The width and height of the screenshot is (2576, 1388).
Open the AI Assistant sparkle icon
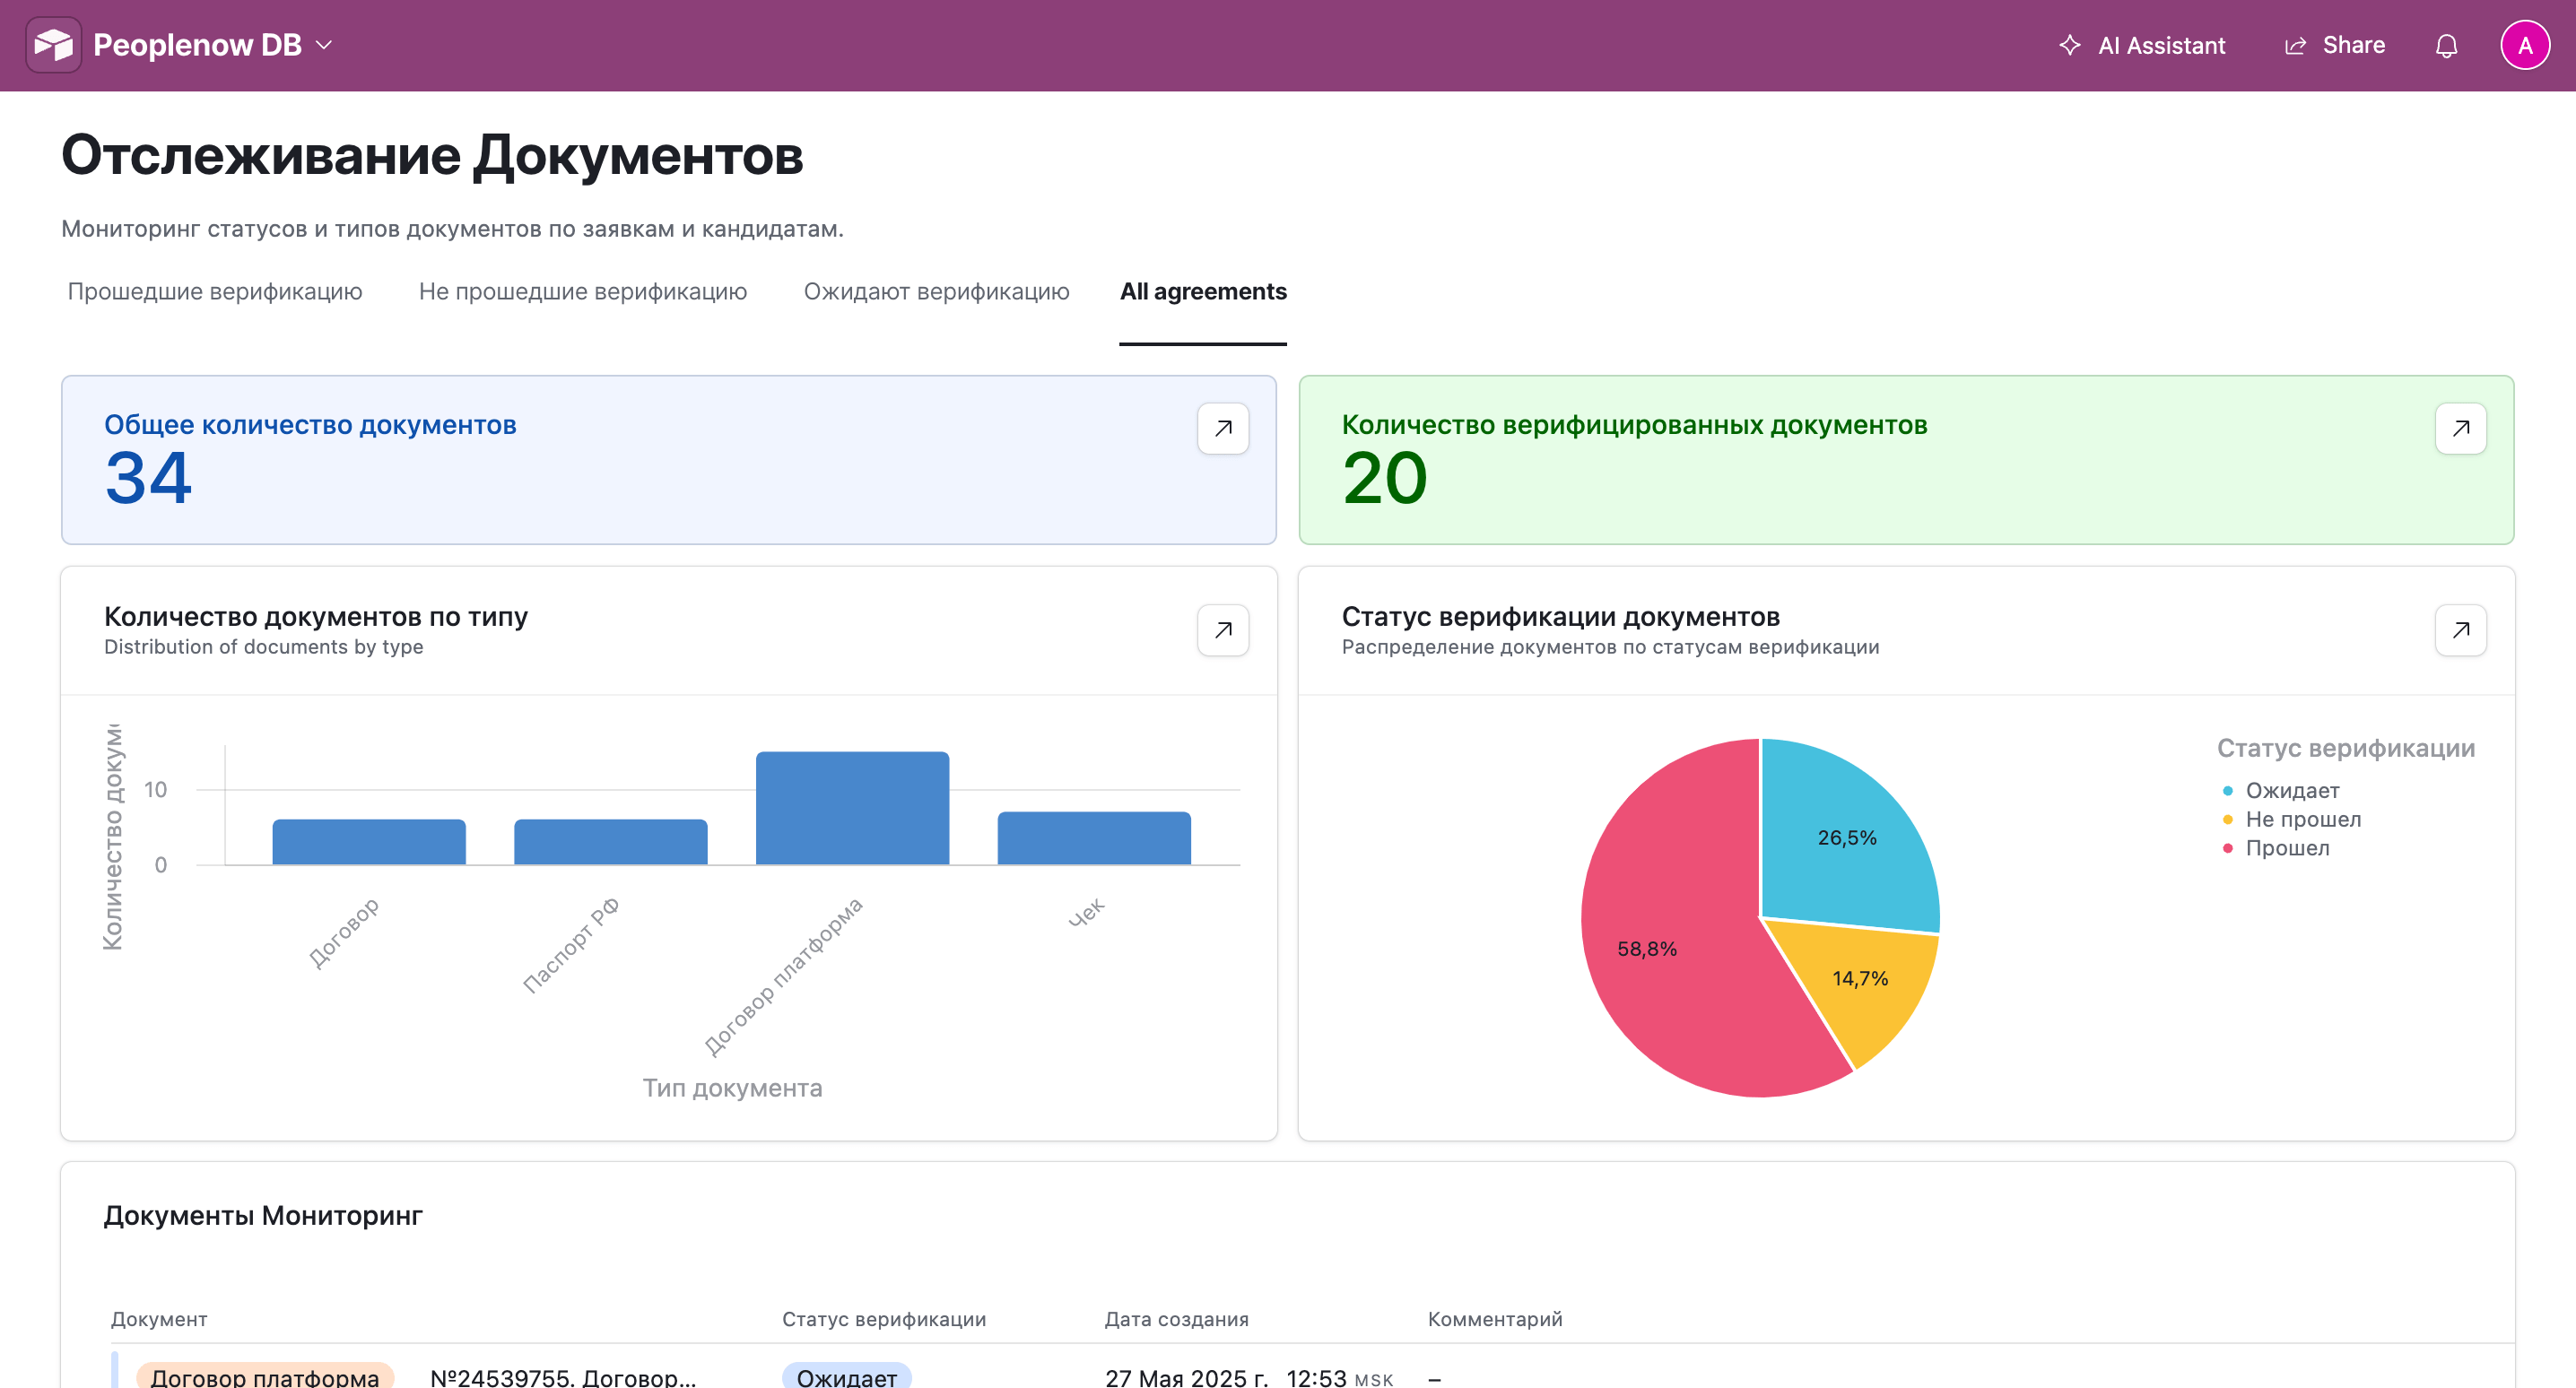pyautogui.click(x=2069, y=45)
